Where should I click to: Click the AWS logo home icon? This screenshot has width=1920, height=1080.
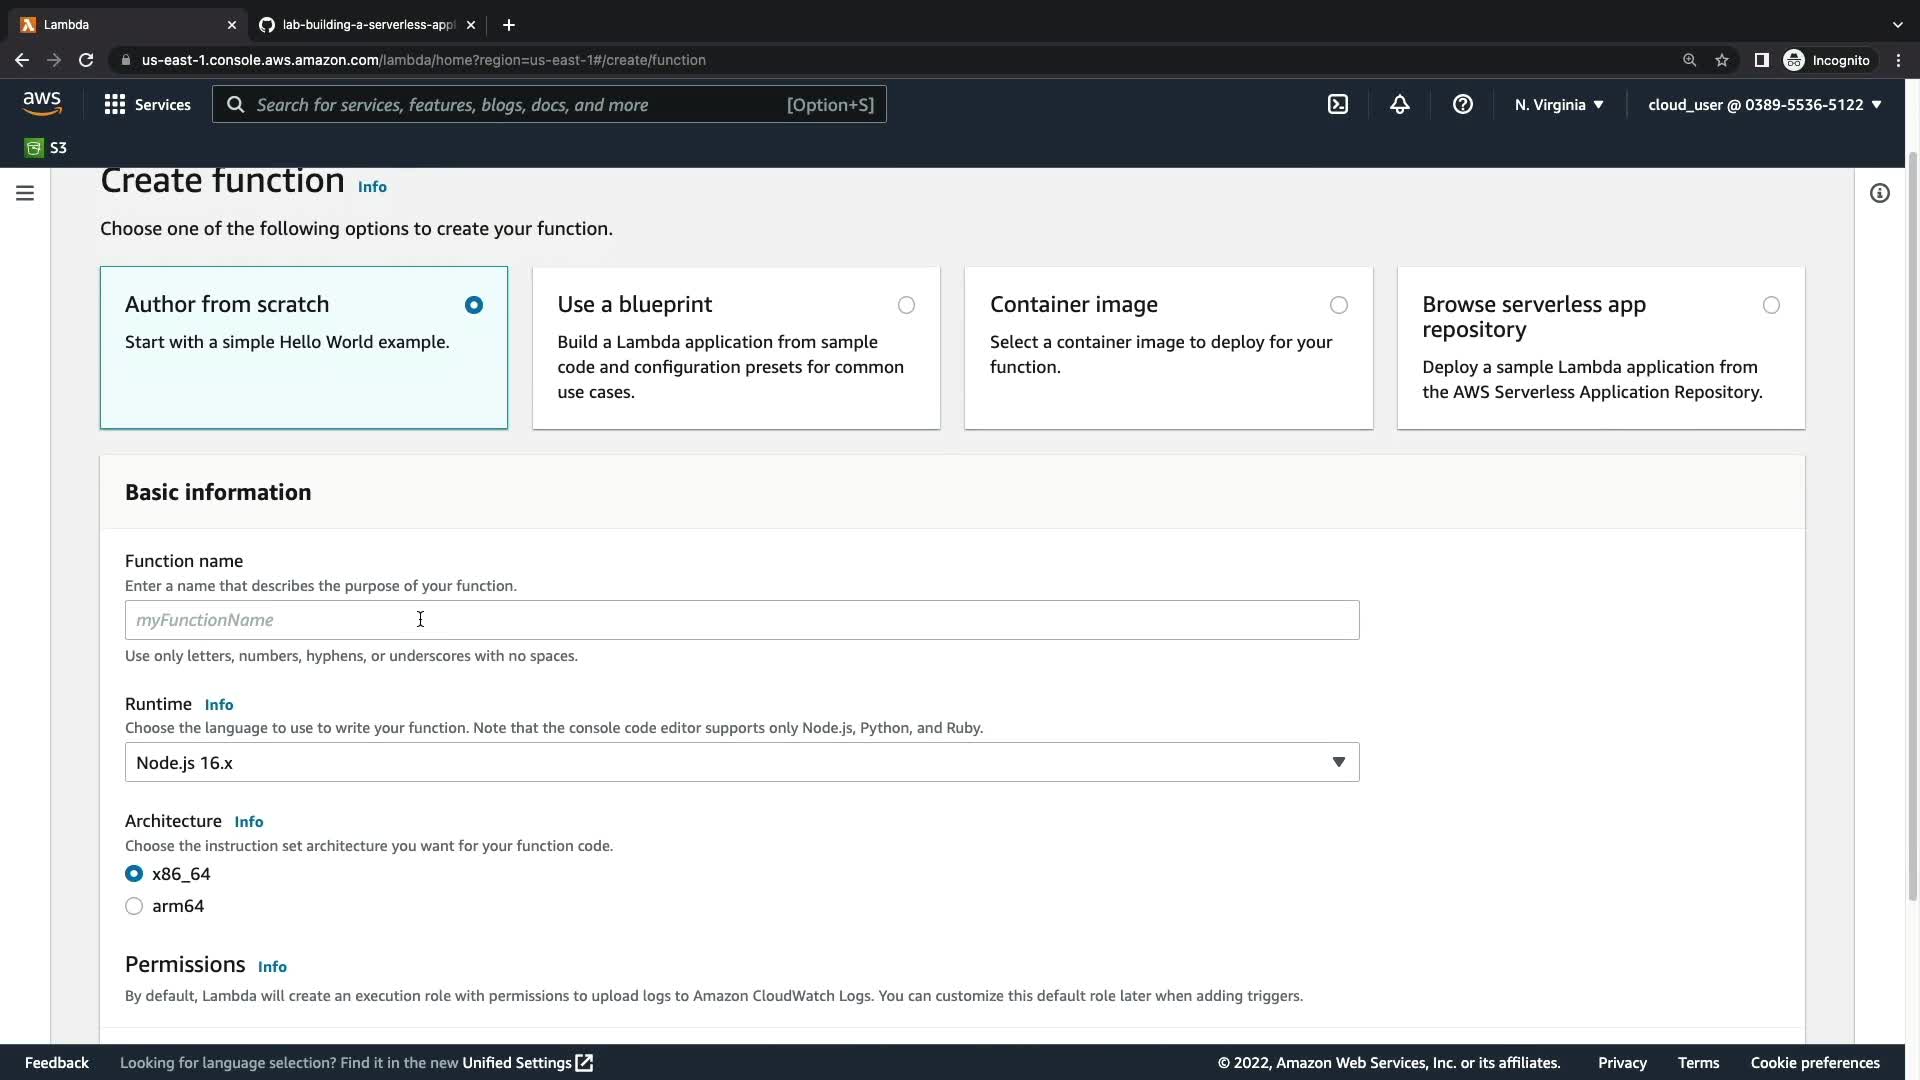(x=42, y=103)
